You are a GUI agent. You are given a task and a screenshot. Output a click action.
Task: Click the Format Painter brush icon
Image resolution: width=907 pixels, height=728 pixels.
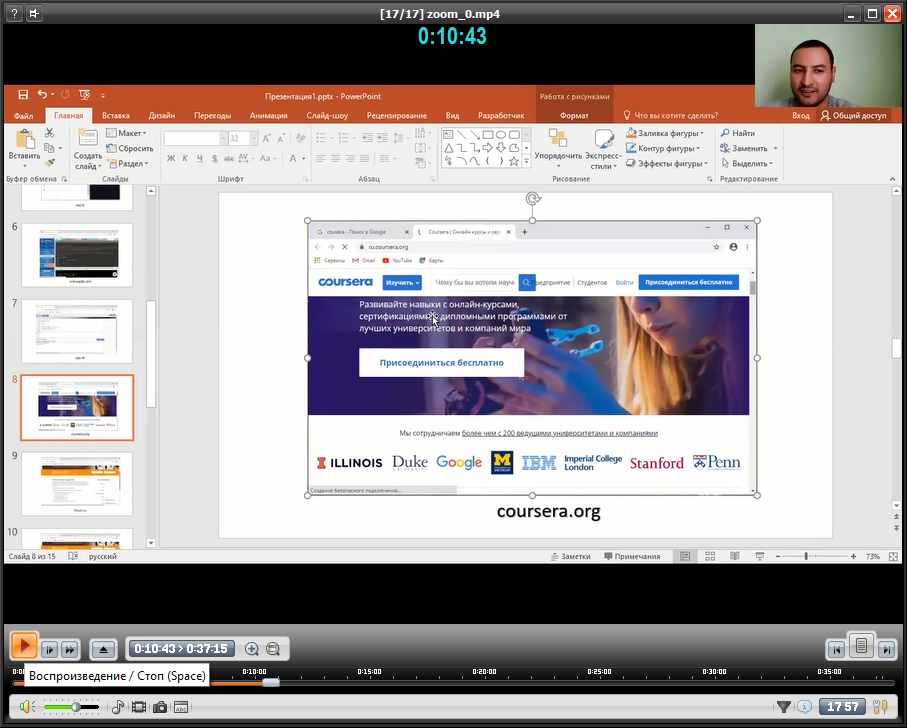pyautogui.click(x=50, y=163)
